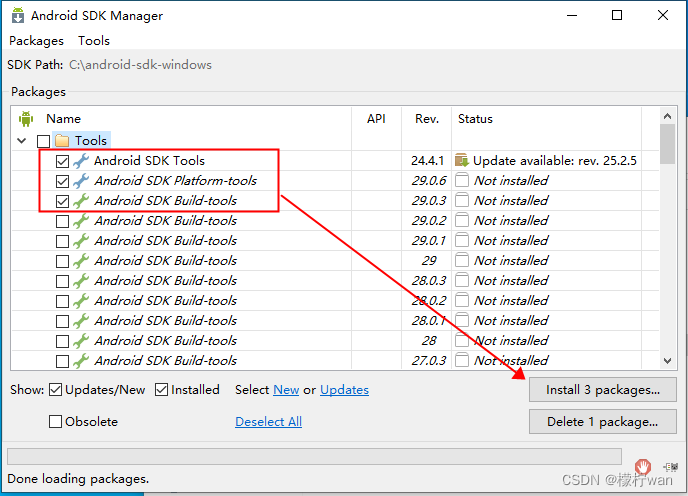Screen dimensions: 688x496
Task: Uncheck the Android SDK Tools checkbox
Action: coord(63,161)
